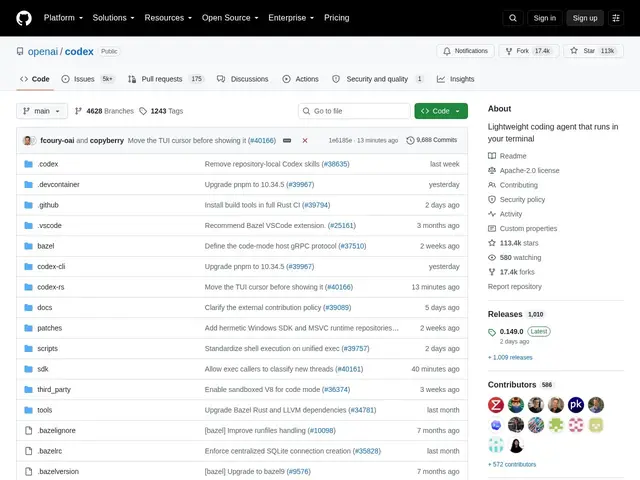Click the fork icon next to 17.4k forks
The height and width of the screenshot is (480, 640).
tap(492, 272)
